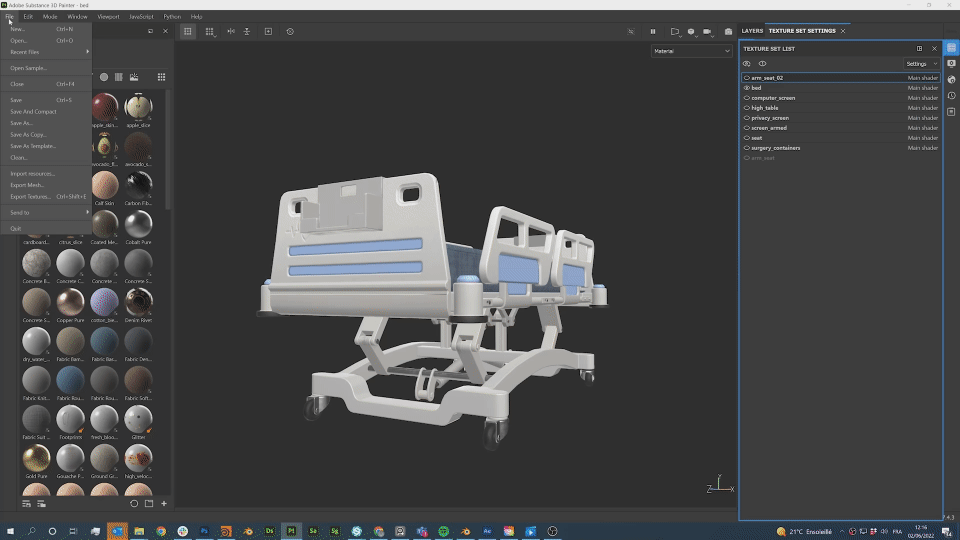Open the Display settings icon in the right dock
The width and height of the screenshot is (960, 540).
point(951,63)
